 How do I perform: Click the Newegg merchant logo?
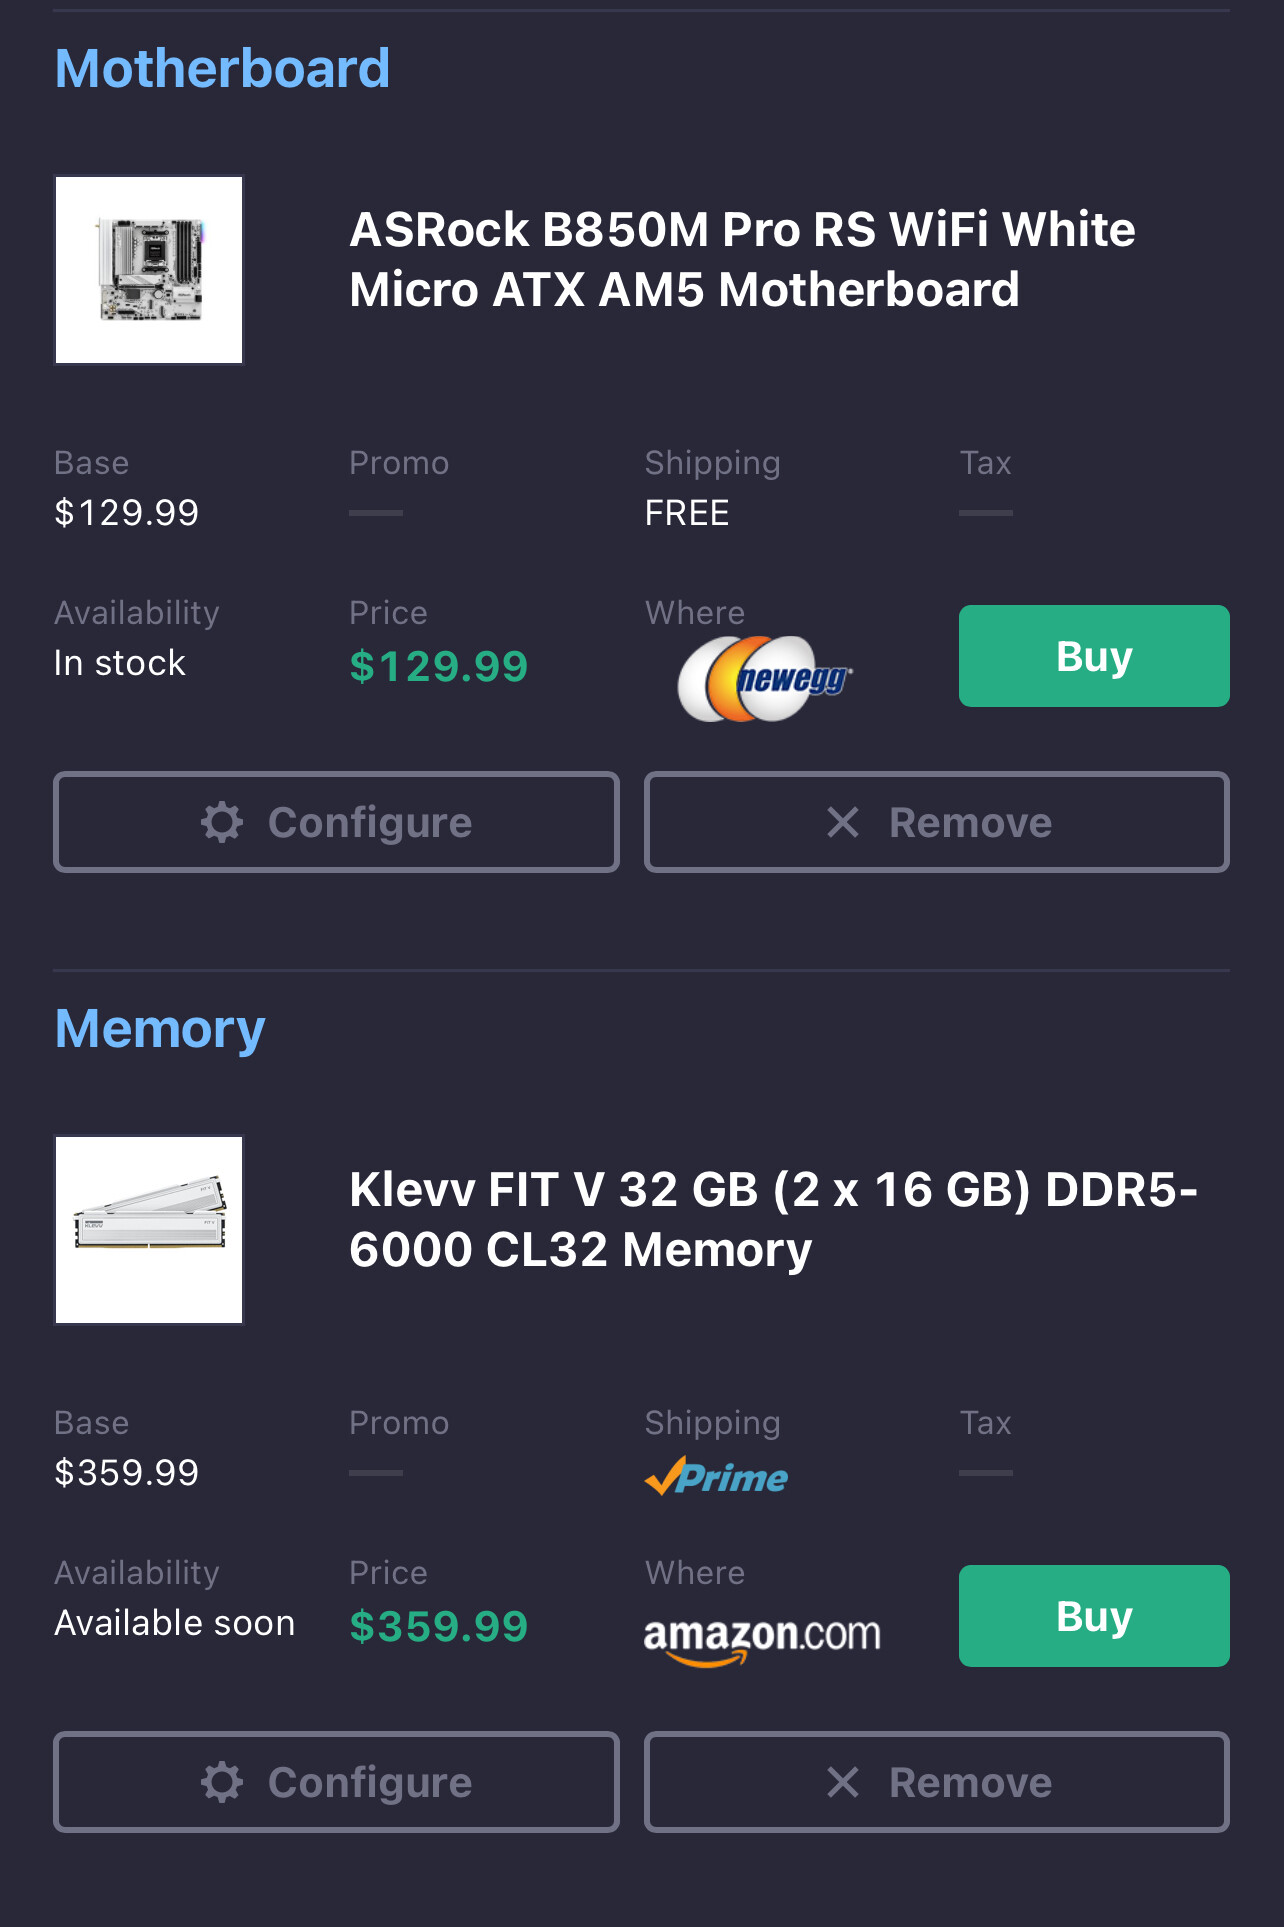click(765, 679)
